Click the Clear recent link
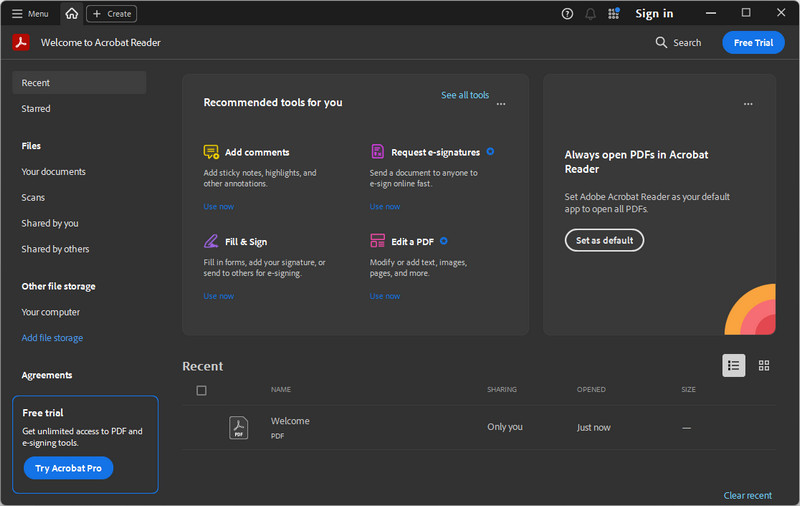The height and width of the screenshot is (506, 800). point(747,495)
